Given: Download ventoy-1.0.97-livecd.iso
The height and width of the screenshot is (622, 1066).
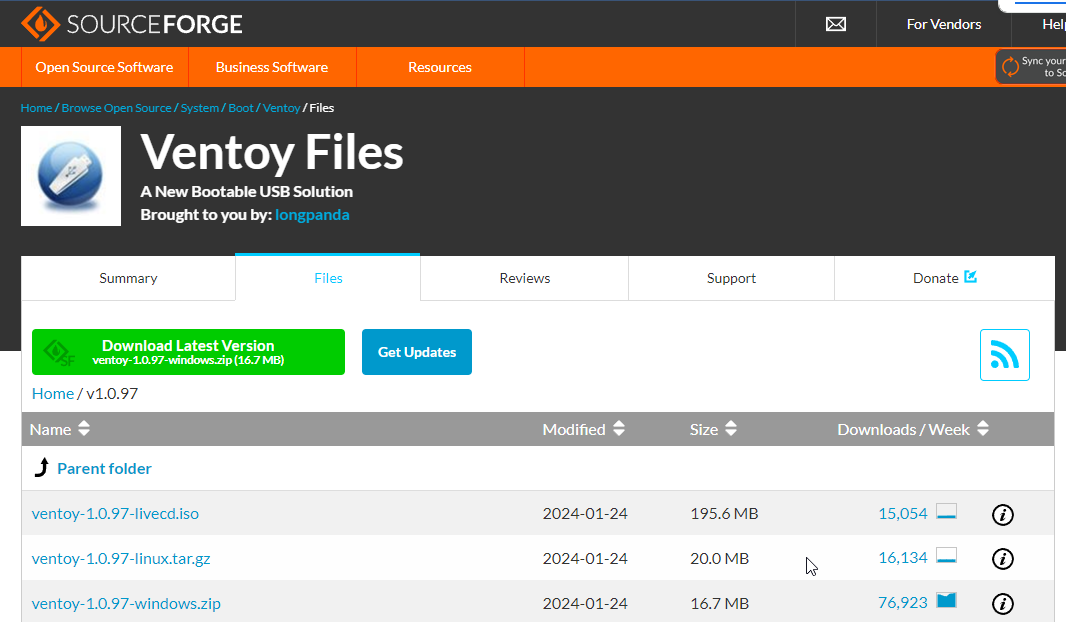Looking at the screenshot, I should point(115,513).
